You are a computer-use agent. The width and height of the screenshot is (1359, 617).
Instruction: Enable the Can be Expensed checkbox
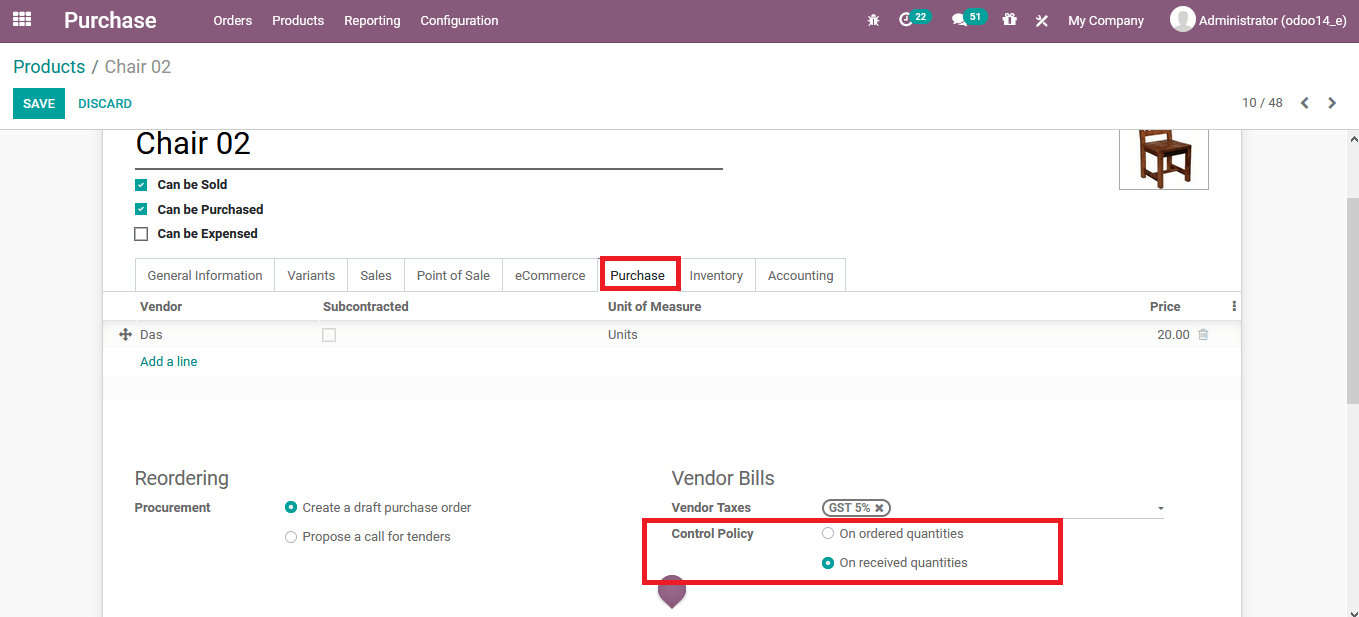coord(141,234)
